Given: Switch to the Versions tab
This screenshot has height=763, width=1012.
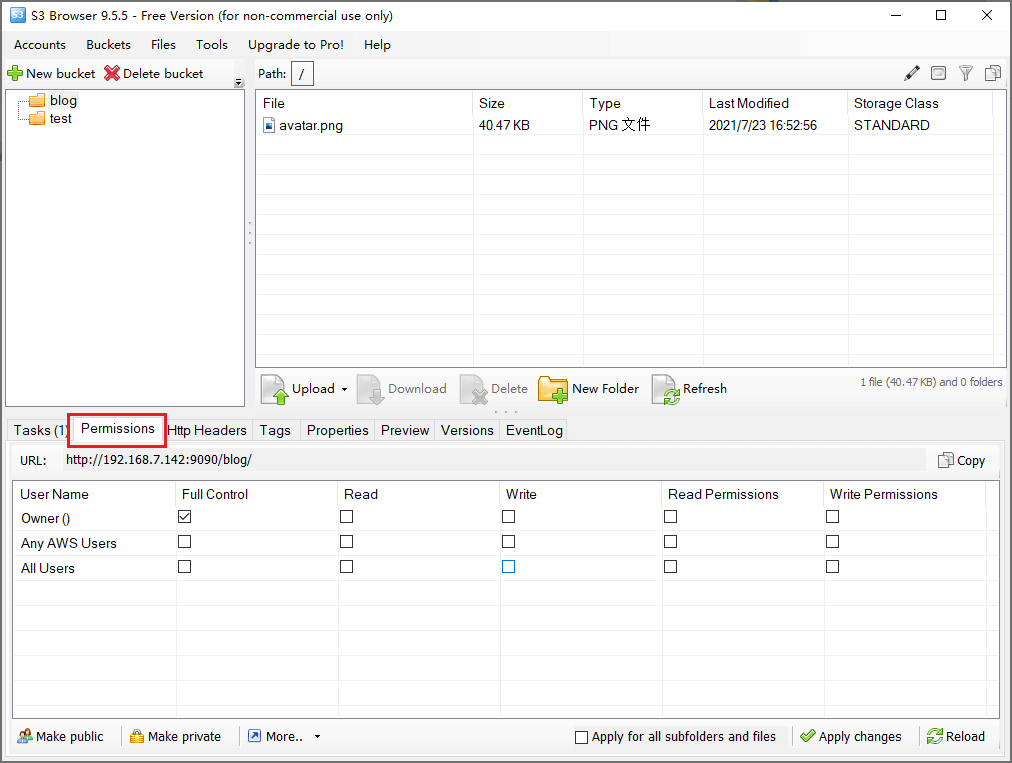Looking at the screenshot, I should click(467, 431).
